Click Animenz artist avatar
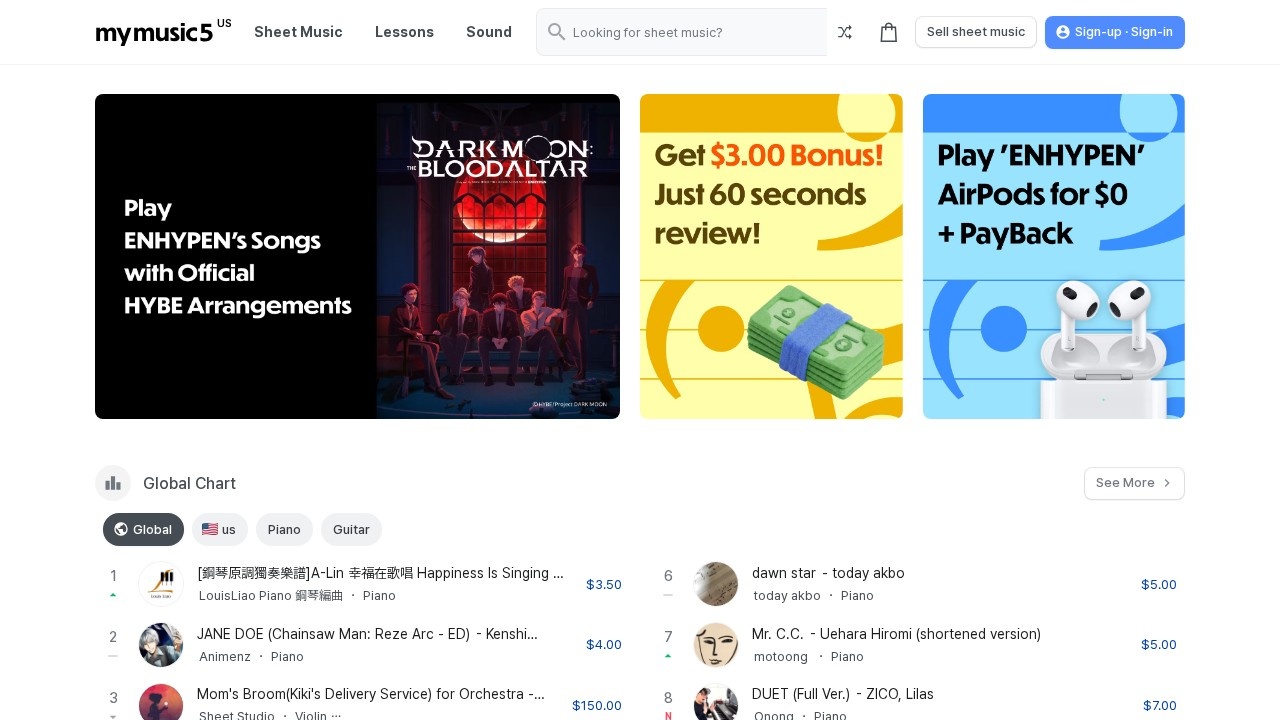The image size is (1280, 720). pyautogui.click(x=161, y=645)
